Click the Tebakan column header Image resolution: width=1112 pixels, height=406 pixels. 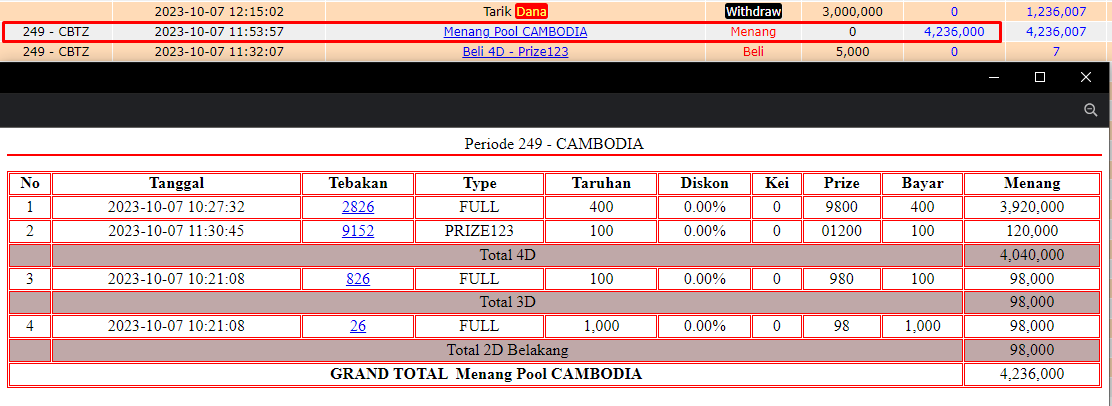[358, 183]
